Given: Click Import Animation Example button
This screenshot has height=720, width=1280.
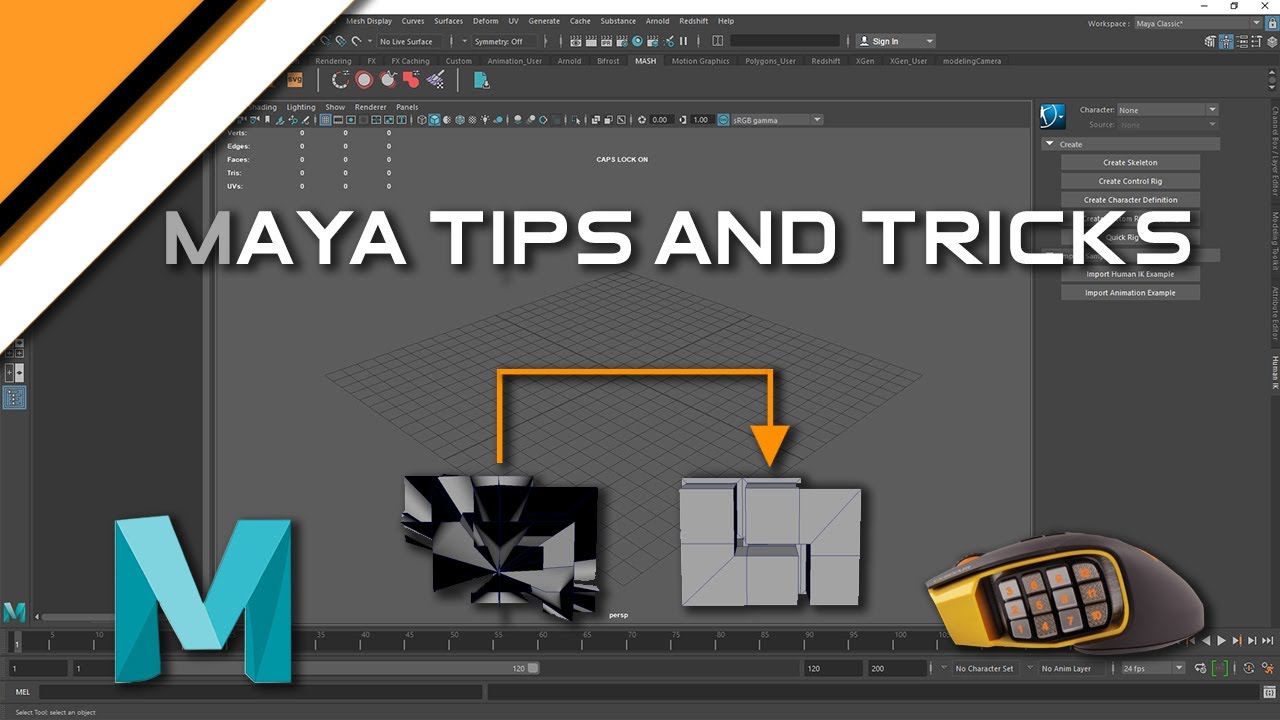Looking at the screenshot, I should point(1130,293).
